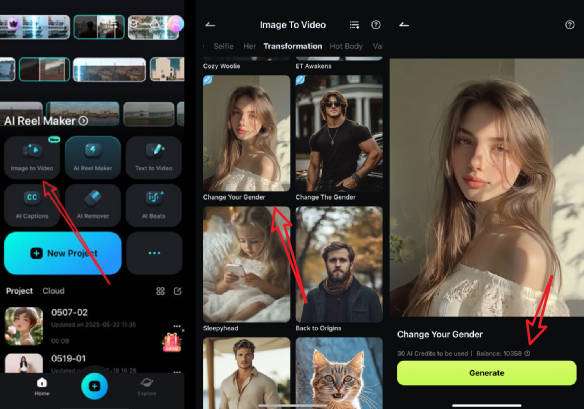Go back from Image To Video screen
This screenshot has width=584, height=409.
210,25
